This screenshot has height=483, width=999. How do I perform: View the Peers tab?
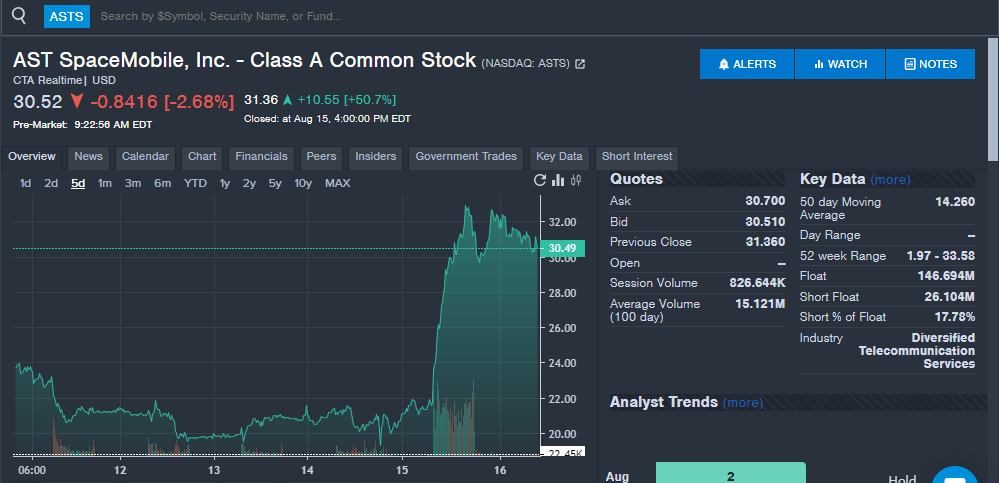(x=321, y=157)
